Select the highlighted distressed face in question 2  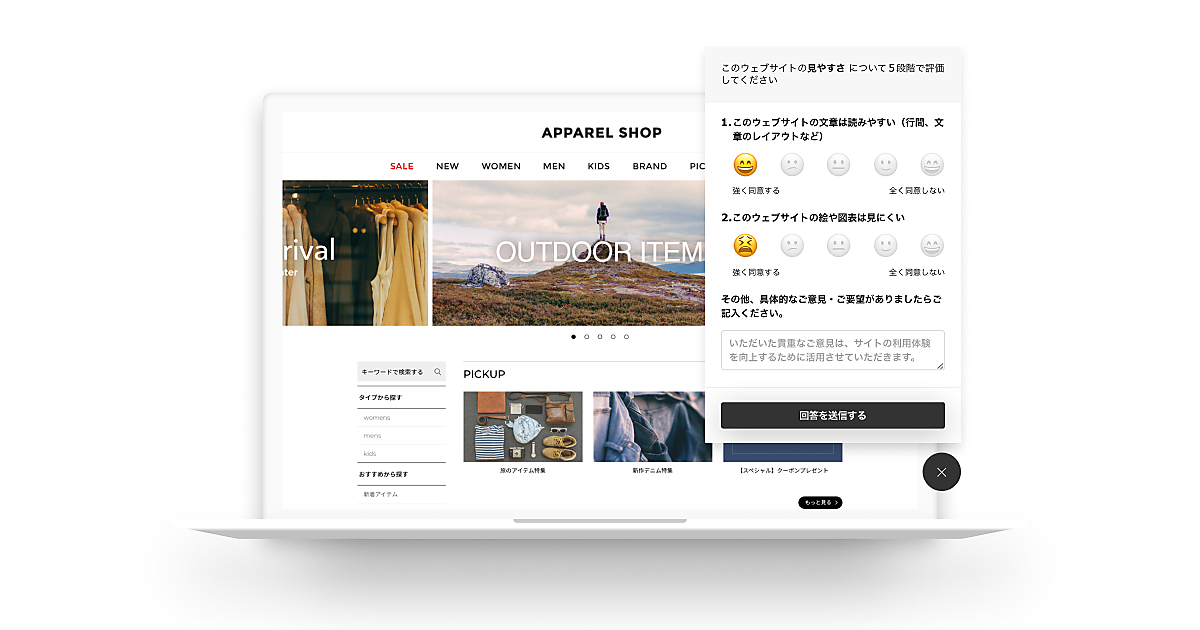(x=745, y=245)
